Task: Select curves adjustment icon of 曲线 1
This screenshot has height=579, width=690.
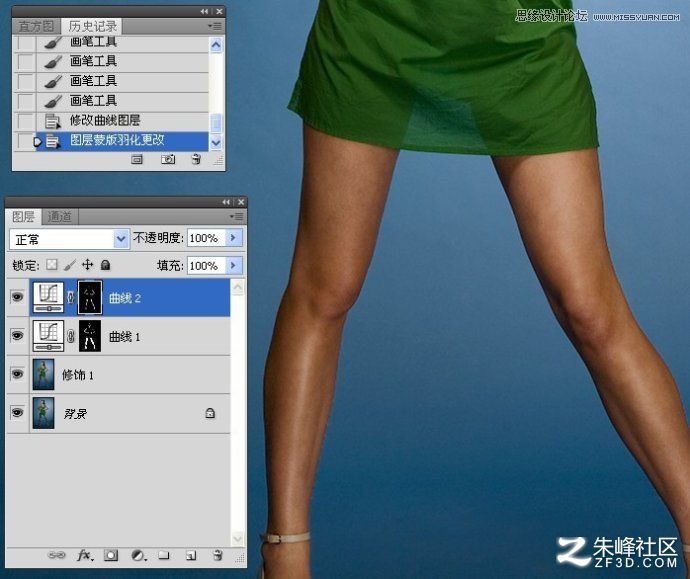Action: (48, 336)
